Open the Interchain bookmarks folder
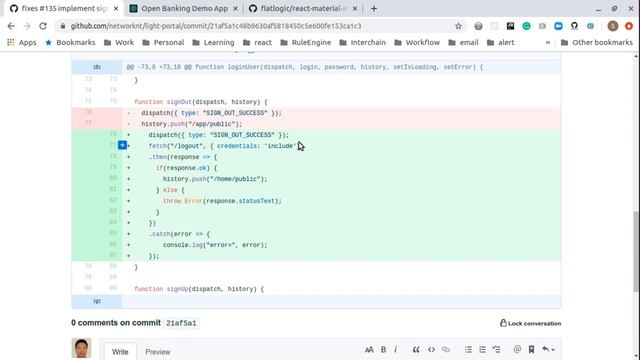 (362, 42)
